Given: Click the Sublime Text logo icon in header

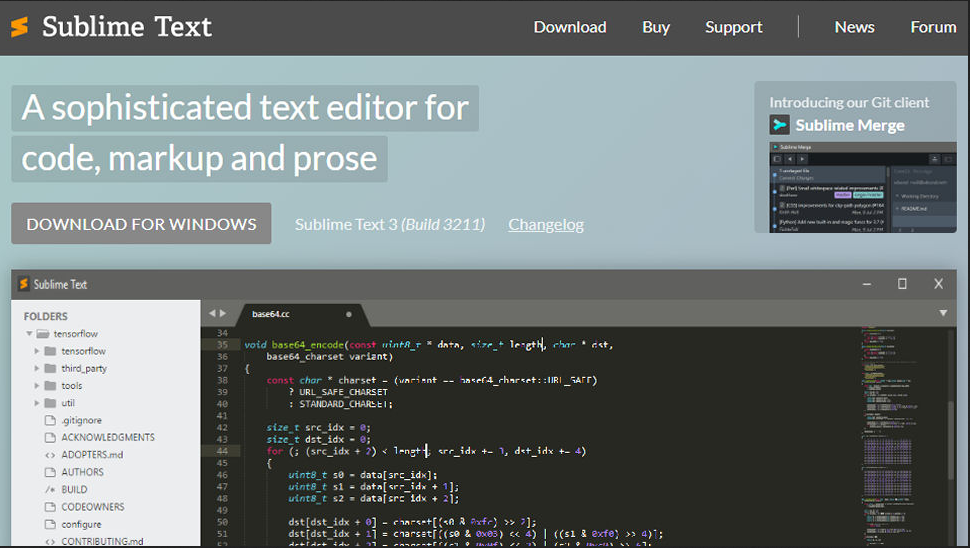Looking at the screenshot, I should pos(20,27).
